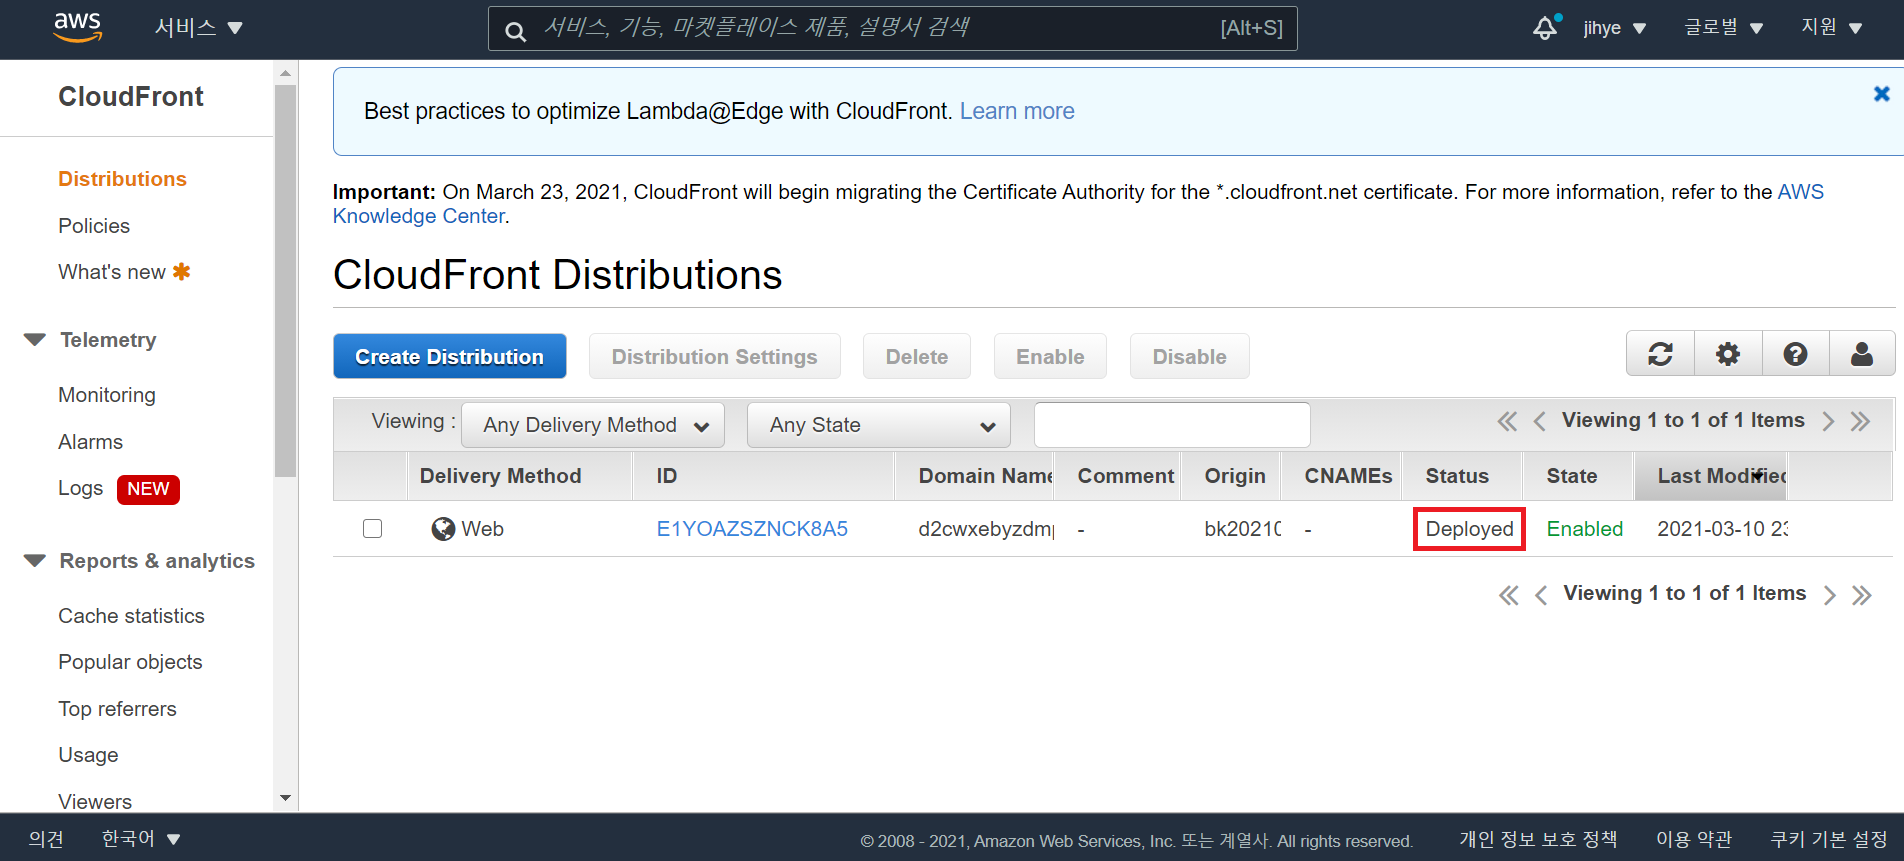Viewport: 1904px width, 861px height.
Task: Click the Delete button
Action: pyautogui.click(x=916, y=356)
